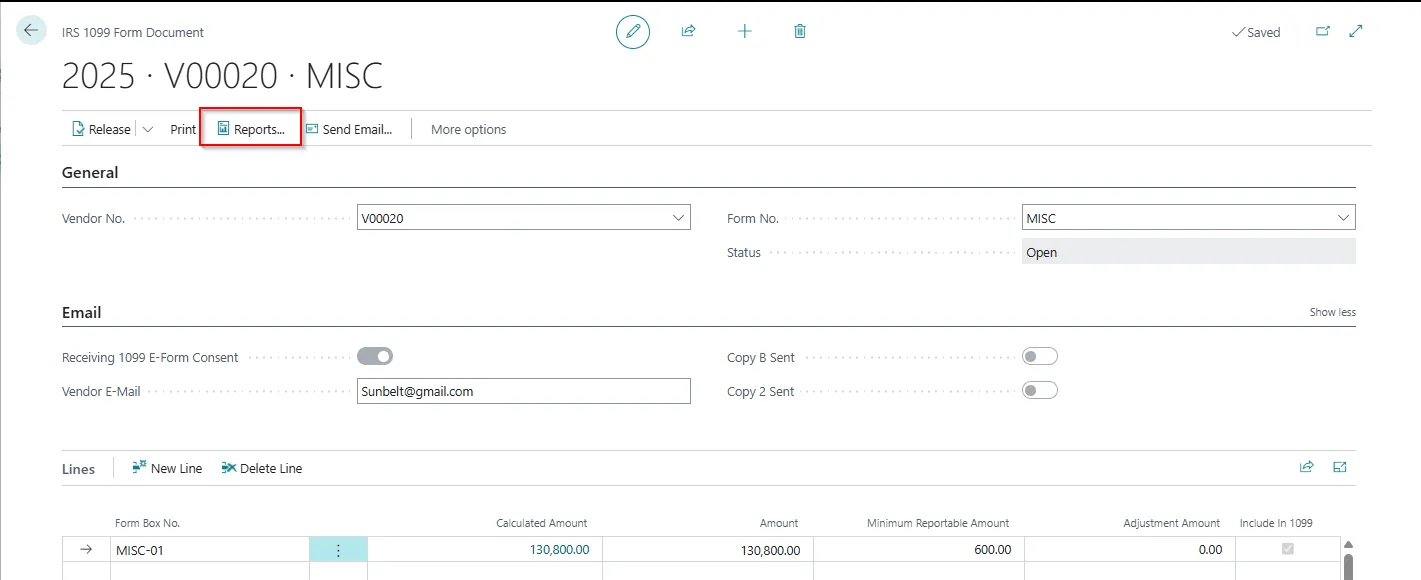The image size is (1421, 580).
Task: Click Send Email... button
Action: tap(348, 129)
